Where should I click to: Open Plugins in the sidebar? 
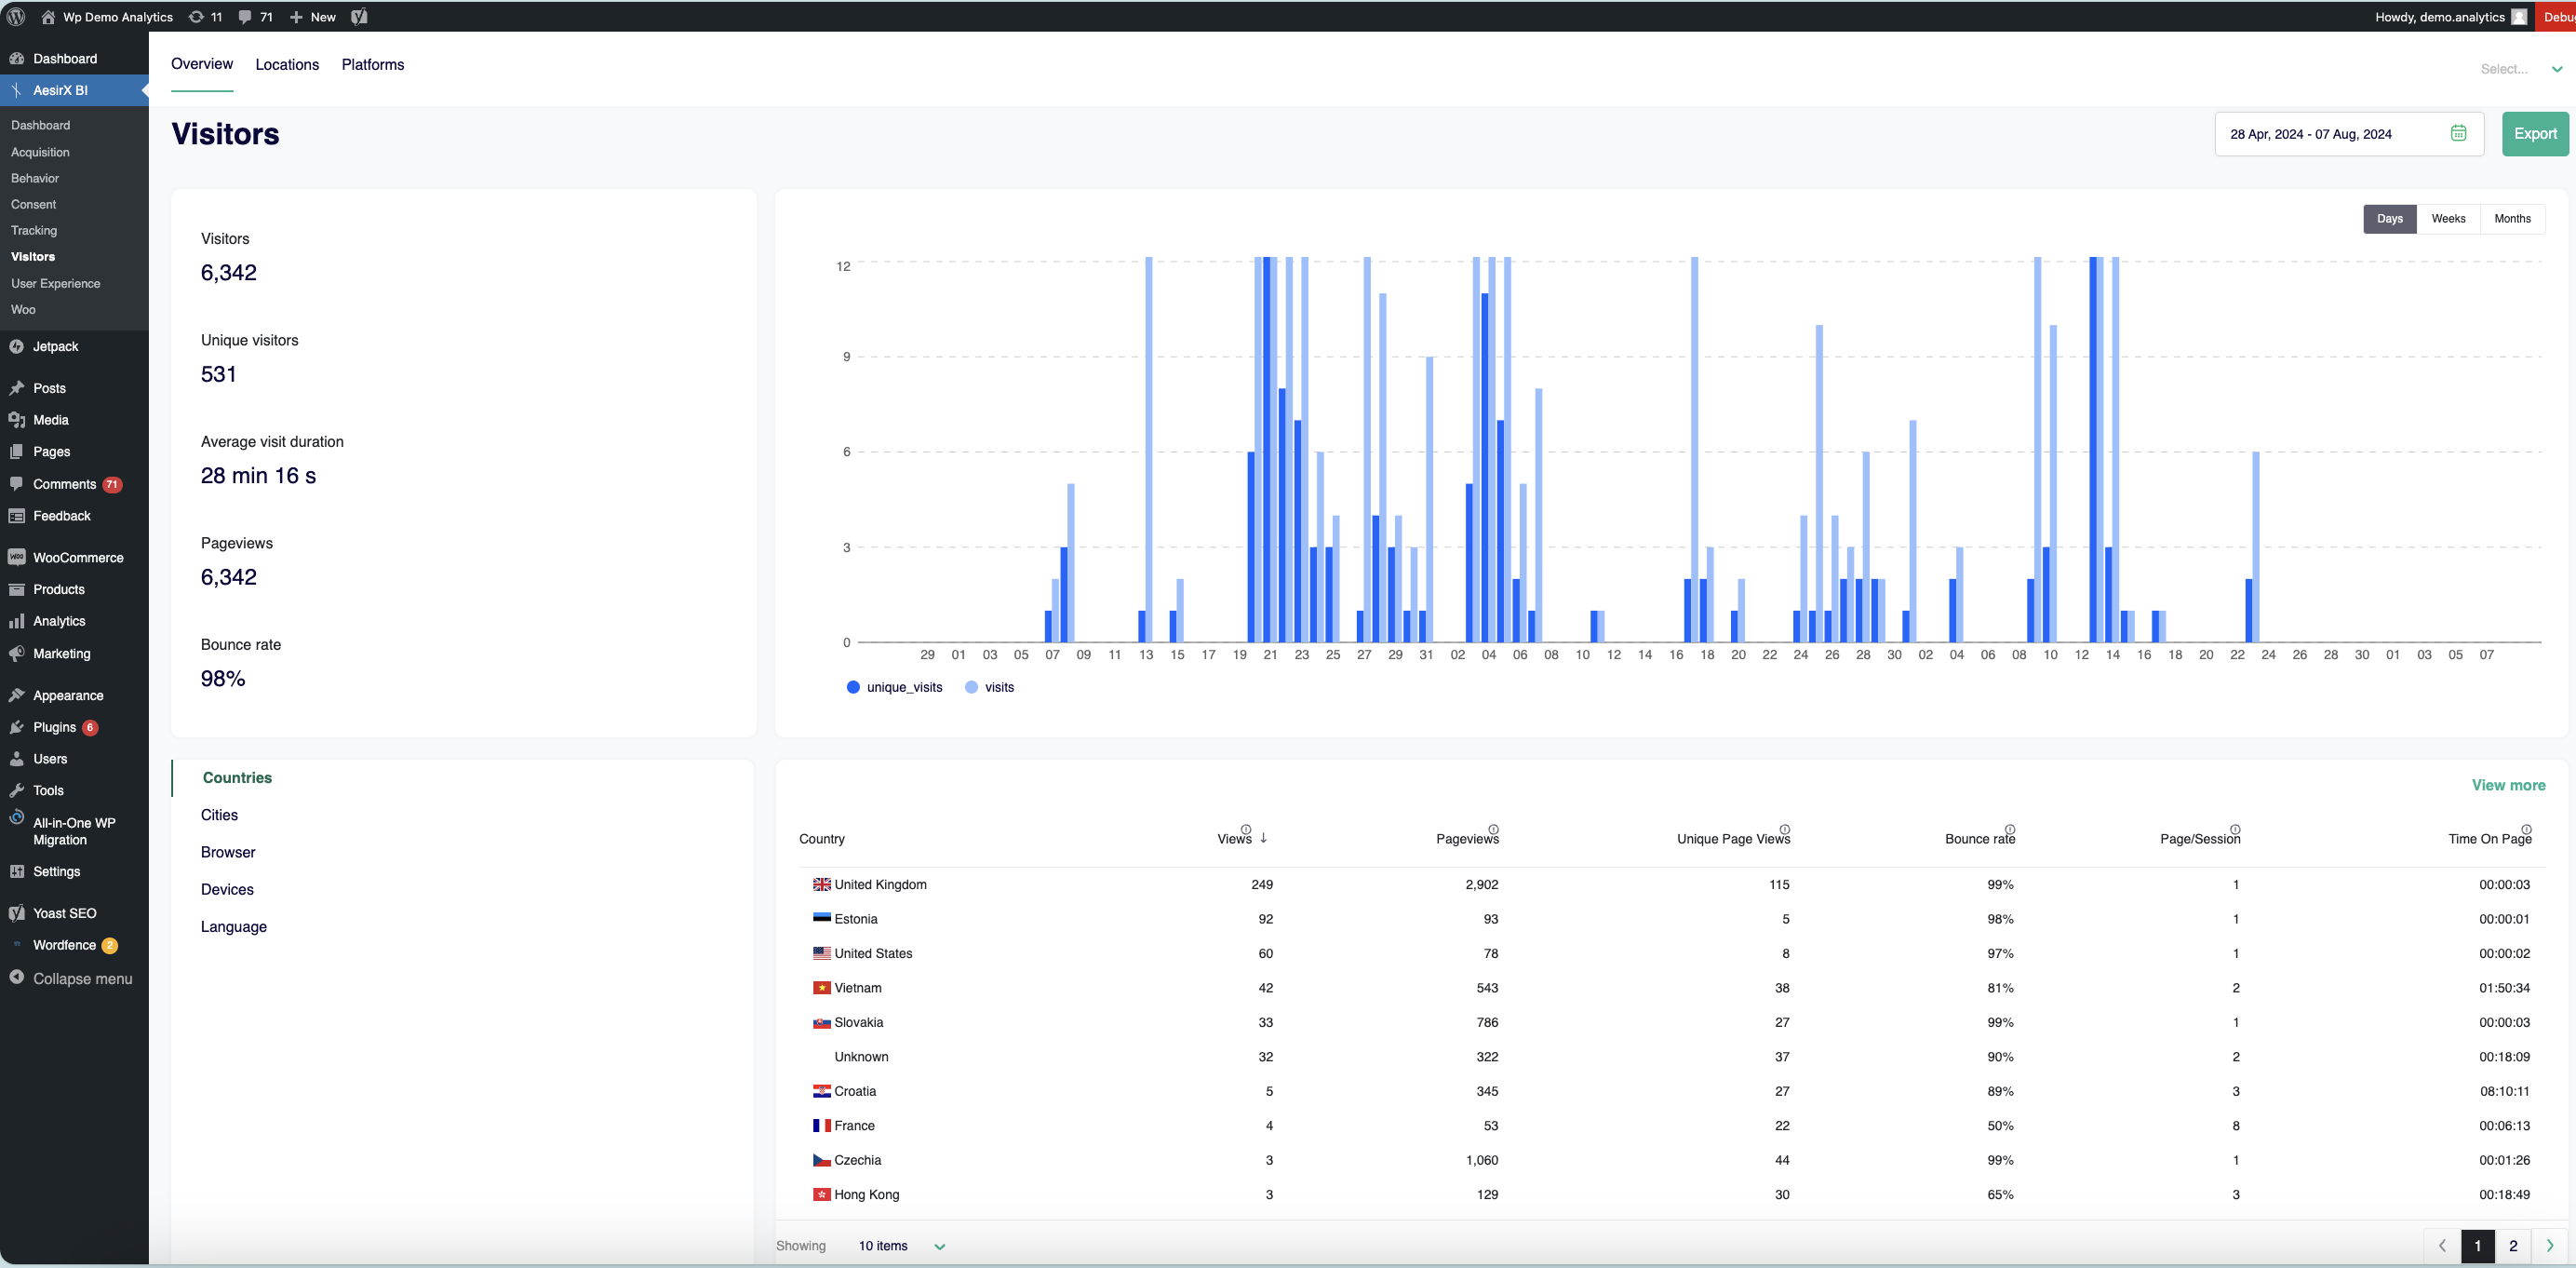coord(74,727)
